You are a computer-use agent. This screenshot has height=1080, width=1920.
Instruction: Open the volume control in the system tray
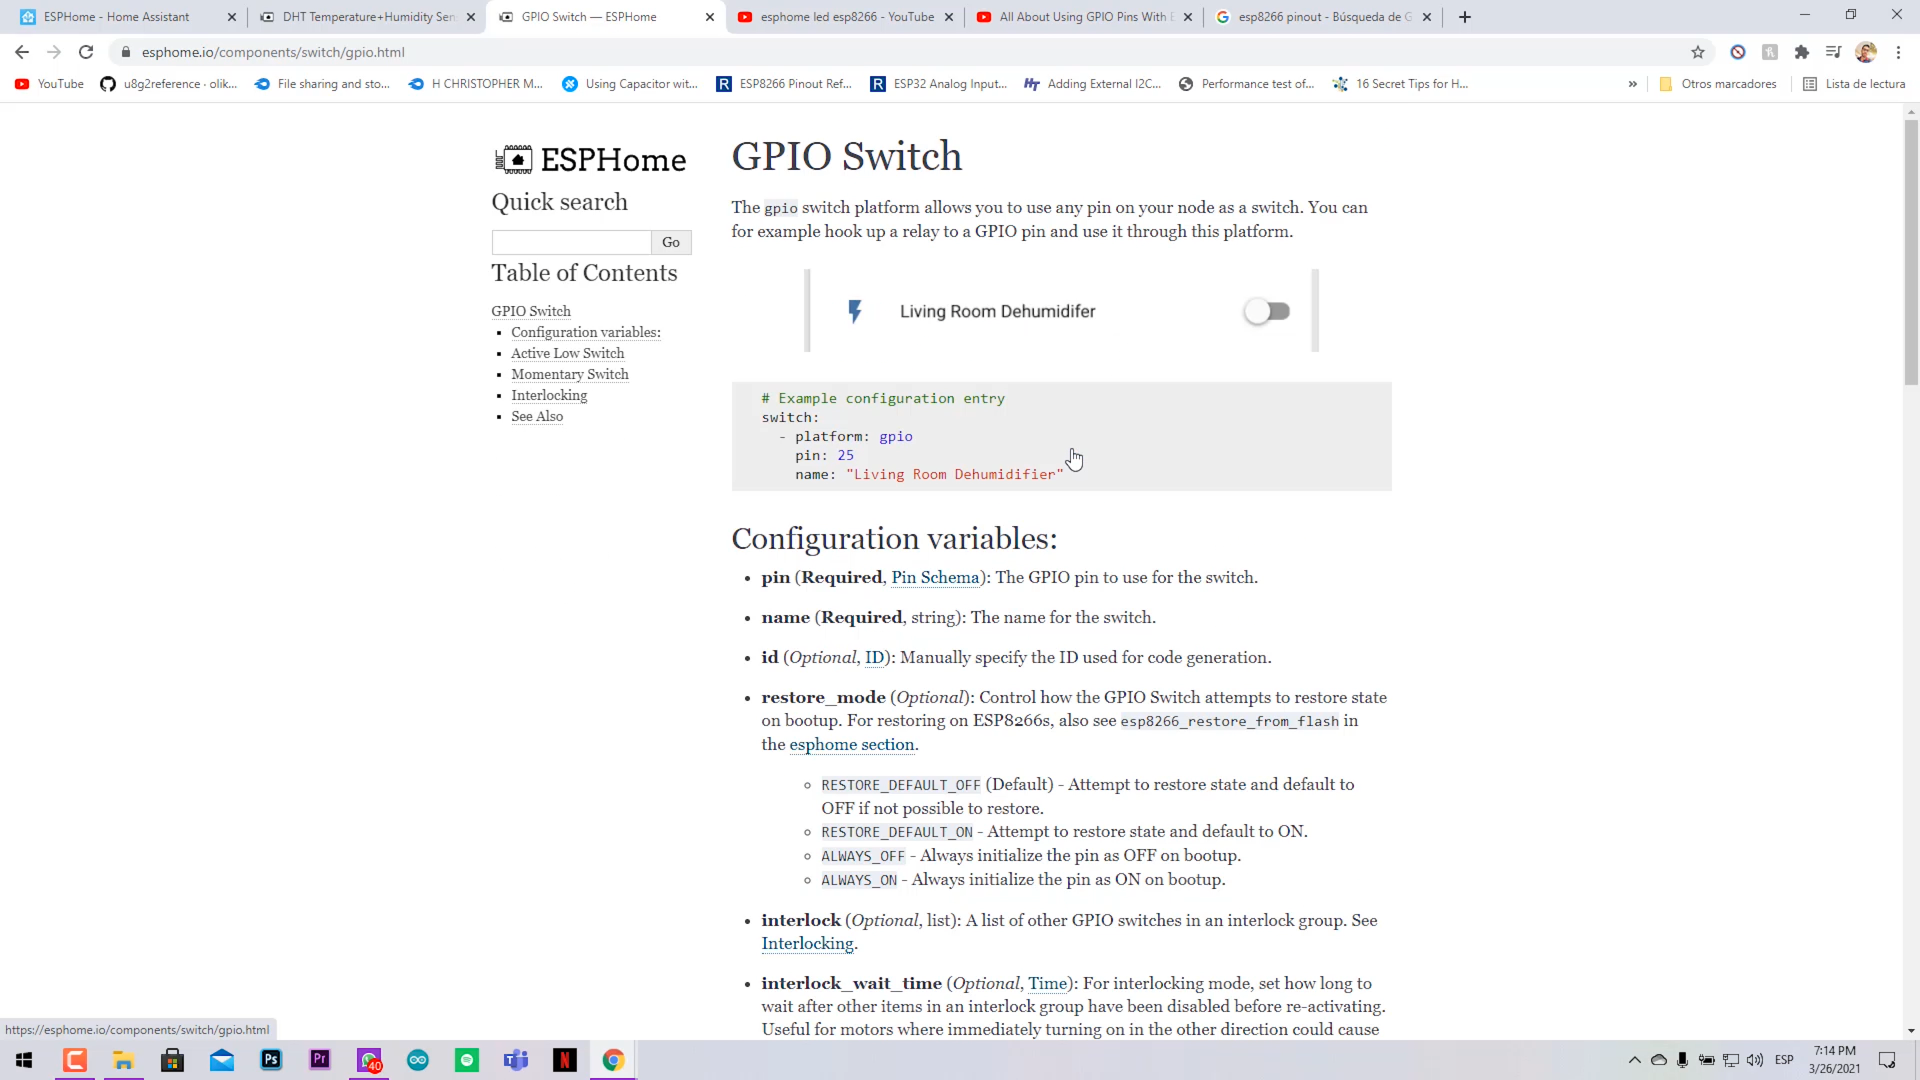pyautogui.click(x=1755, y=1060)
